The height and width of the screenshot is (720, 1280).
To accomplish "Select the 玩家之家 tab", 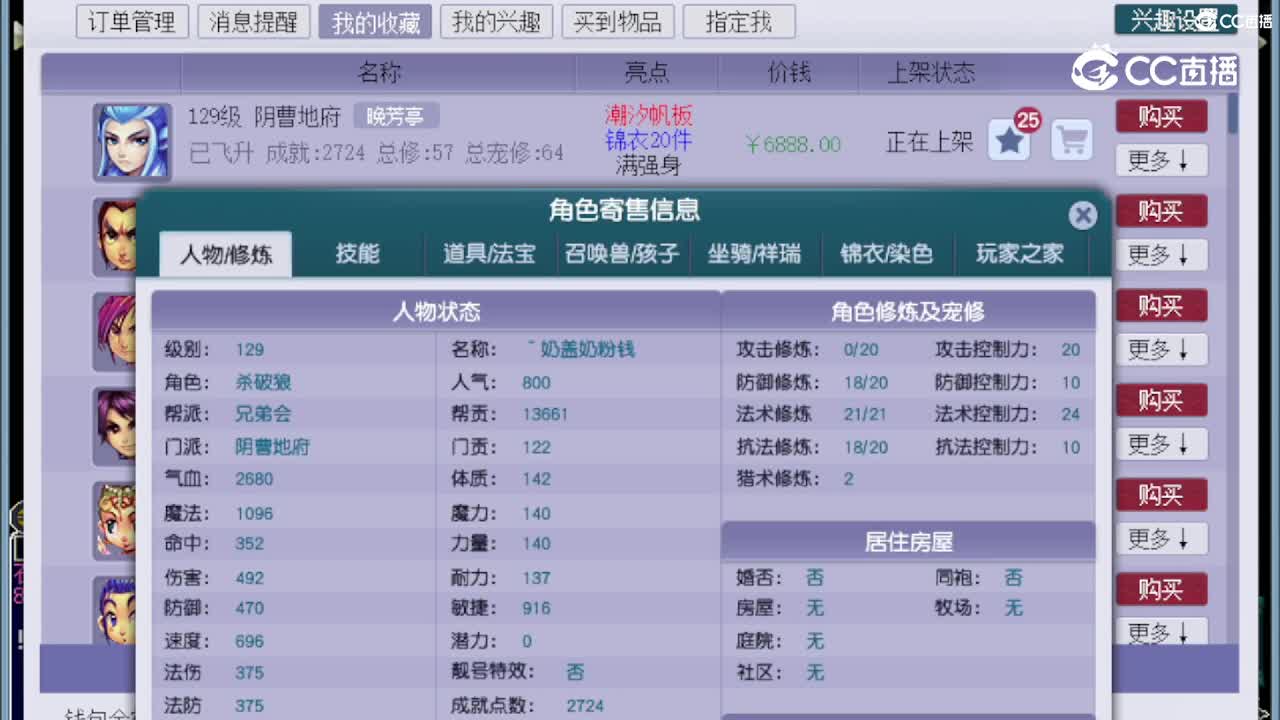I will (1020, 253).
